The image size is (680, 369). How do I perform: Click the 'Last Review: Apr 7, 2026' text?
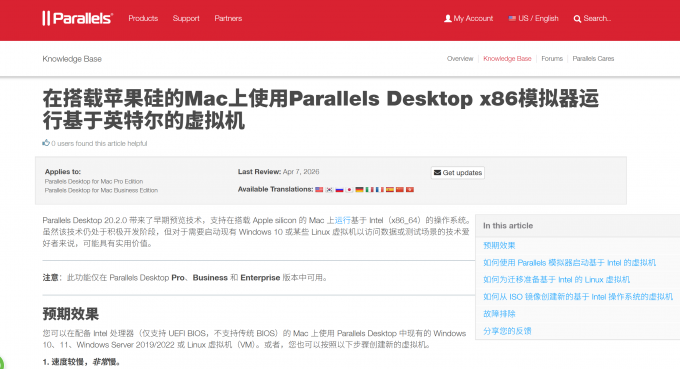278,172
